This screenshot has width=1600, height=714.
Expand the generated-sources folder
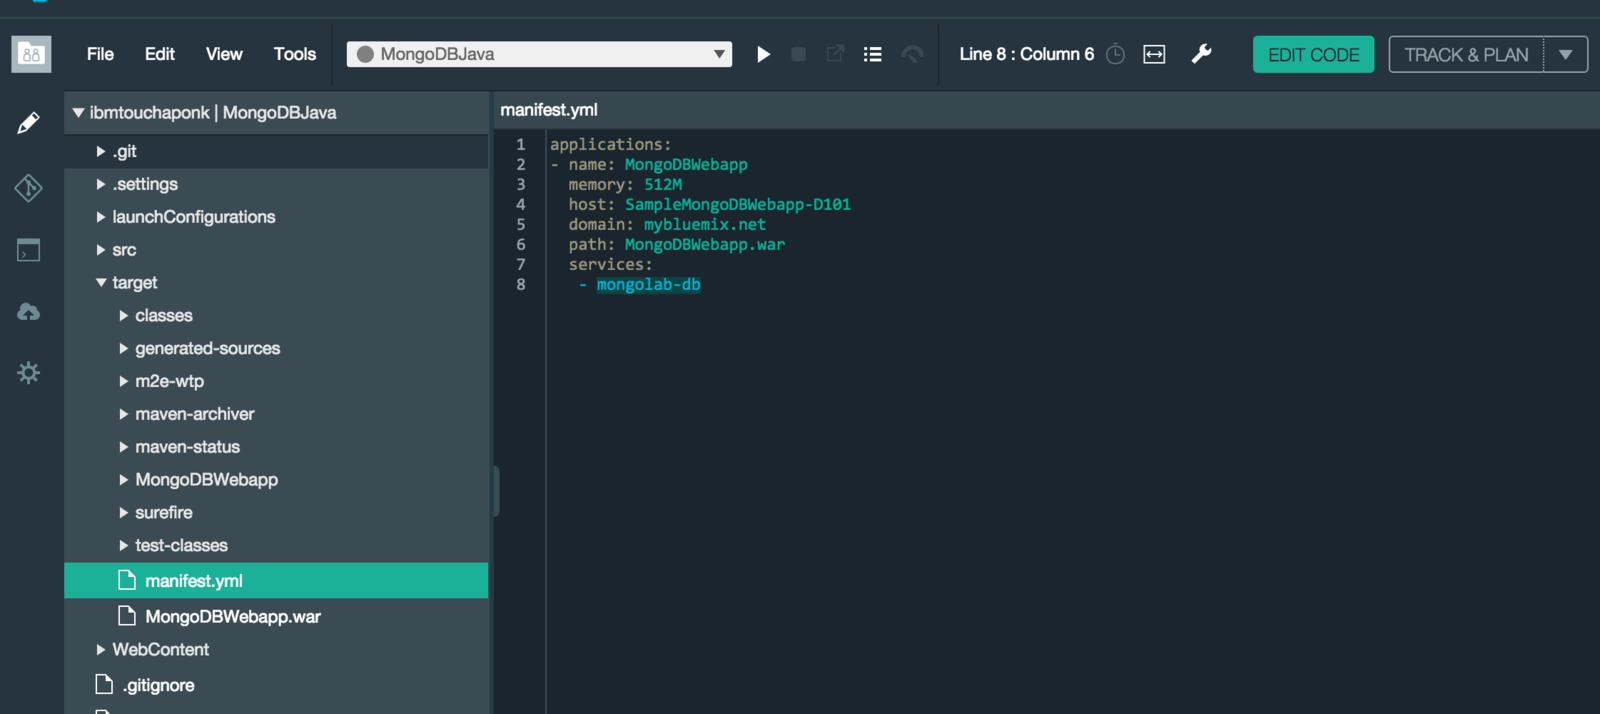(124, 348)
